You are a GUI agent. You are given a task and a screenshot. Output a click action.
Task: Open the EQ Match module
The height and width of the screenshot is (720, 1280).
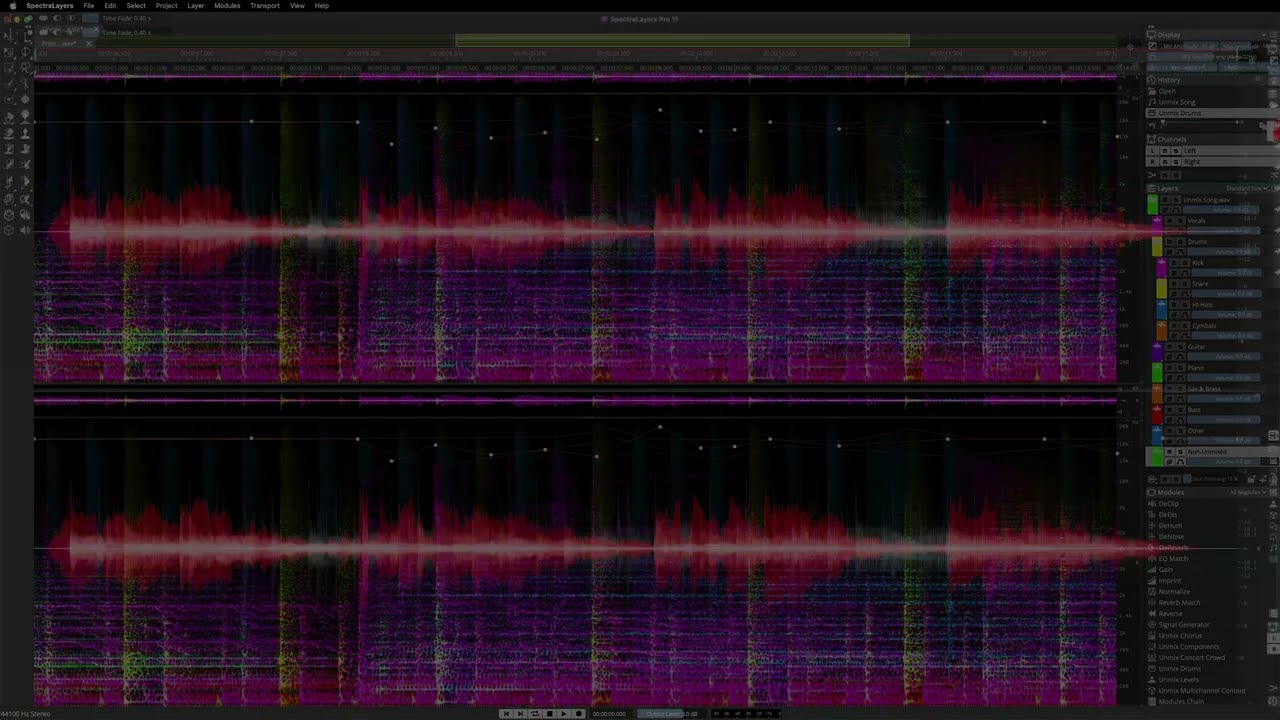[1173, 558]
